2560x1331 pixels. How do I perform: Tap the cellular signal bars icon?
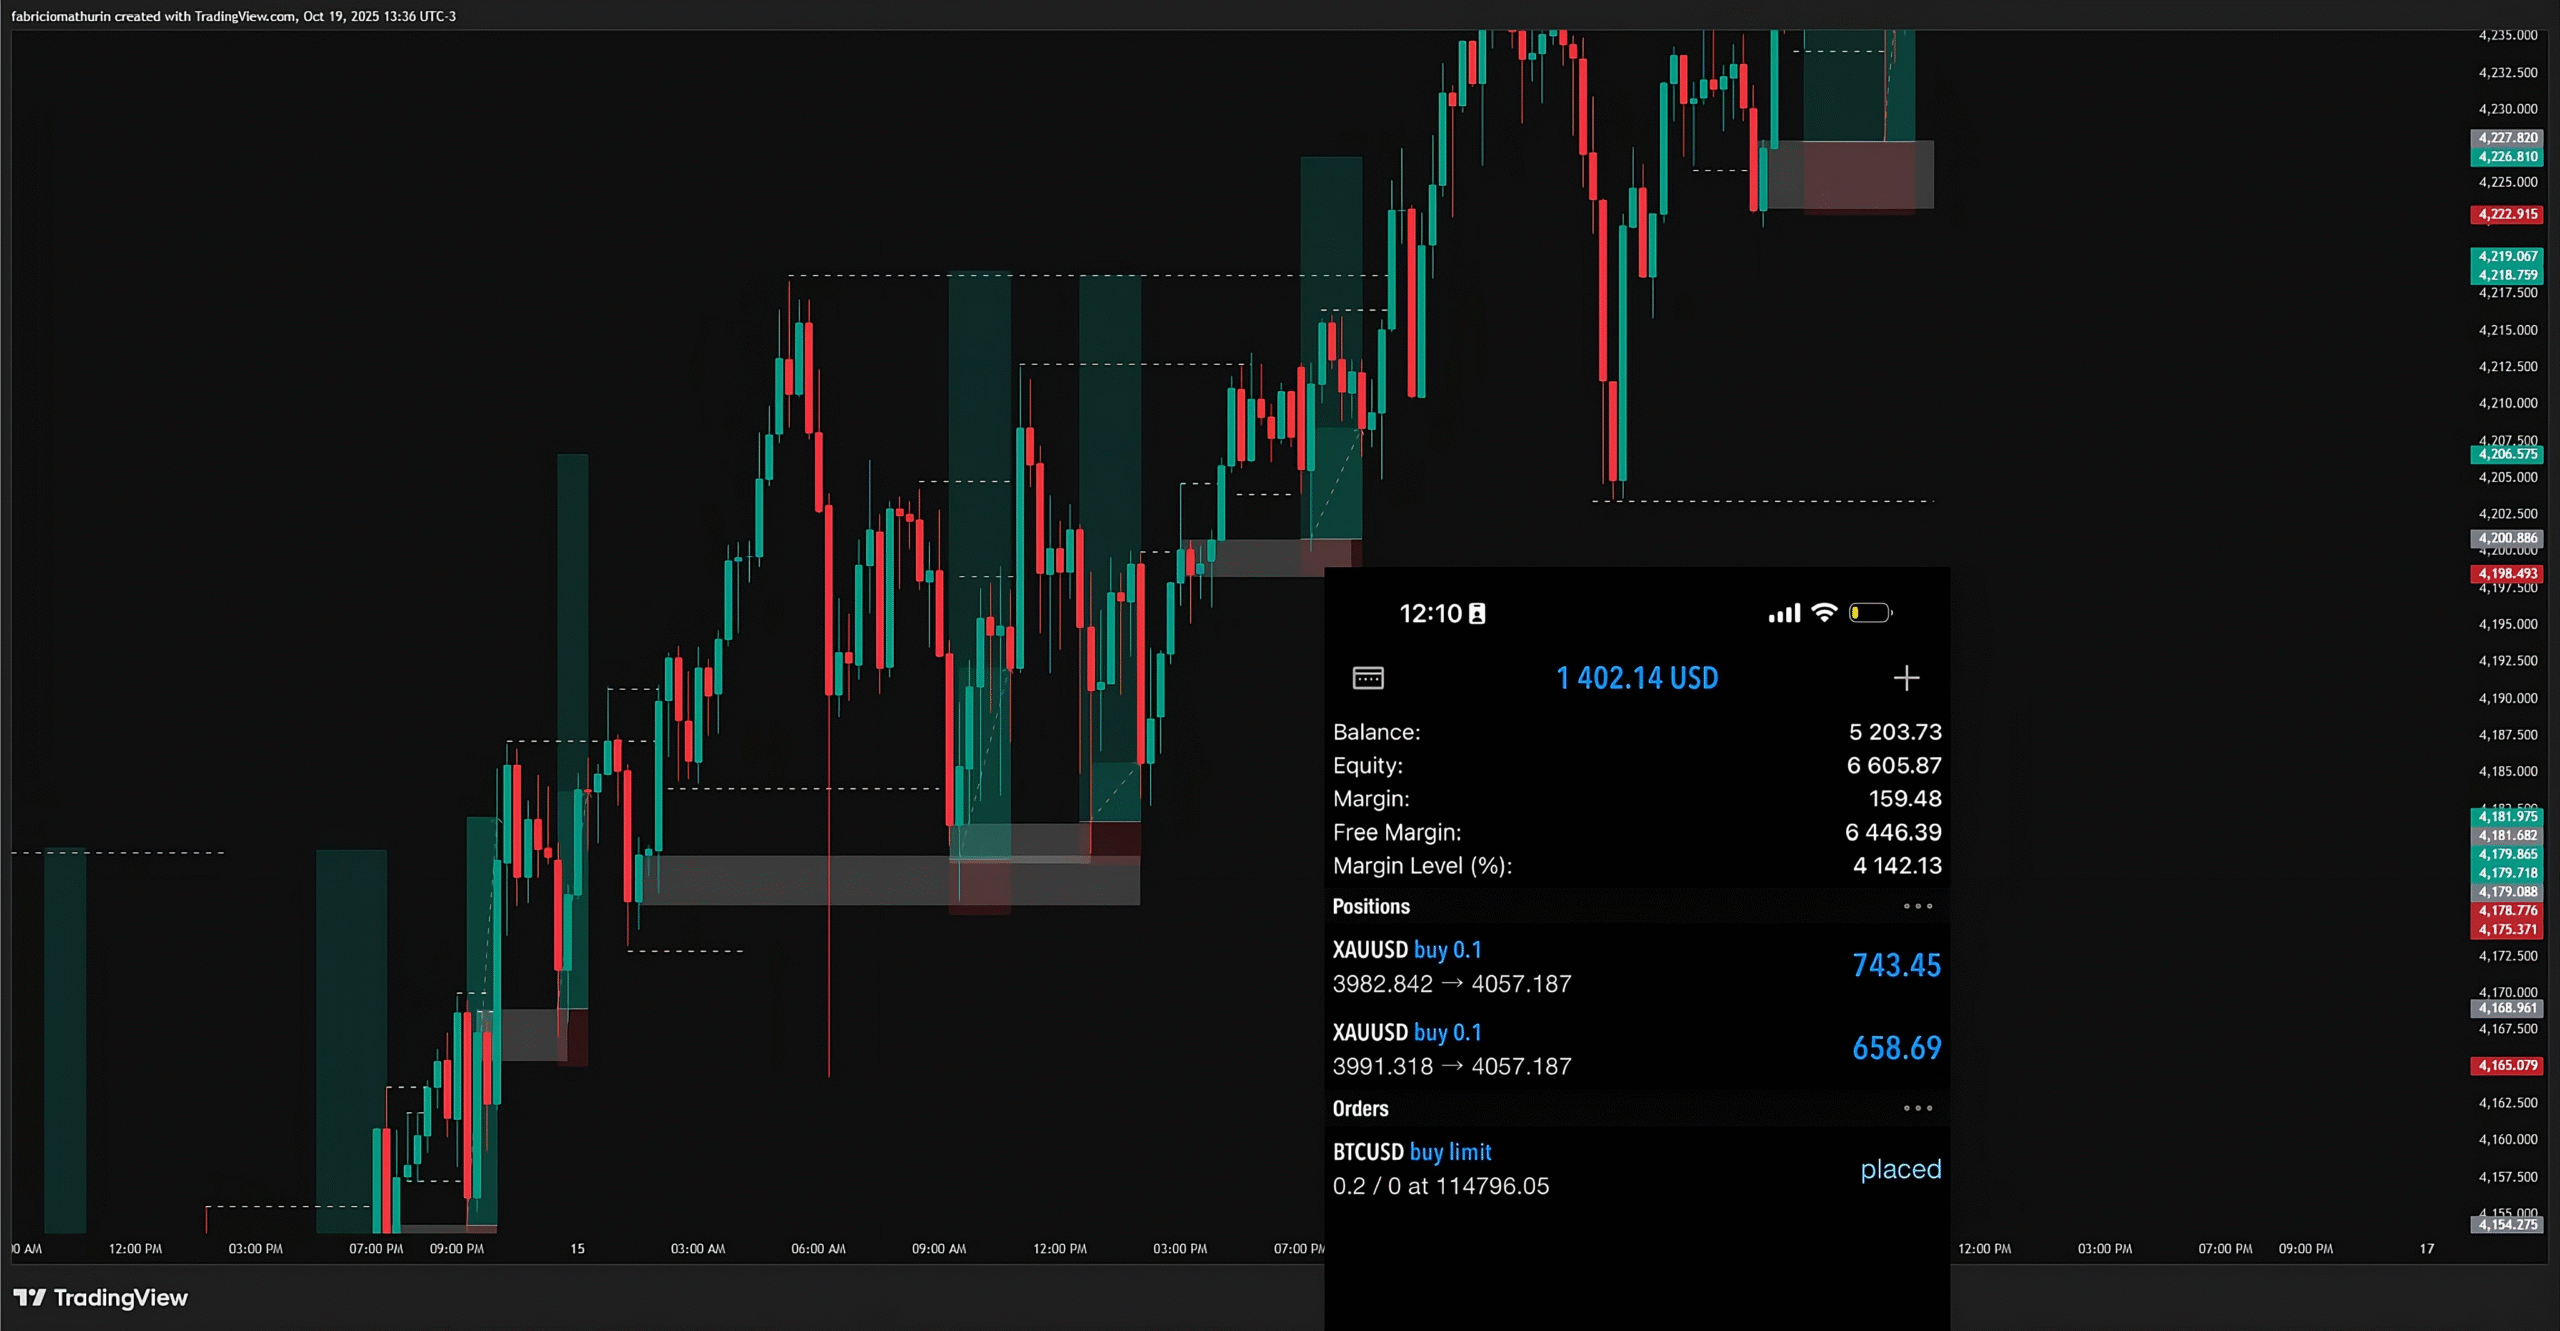[x=1783, y=613]
